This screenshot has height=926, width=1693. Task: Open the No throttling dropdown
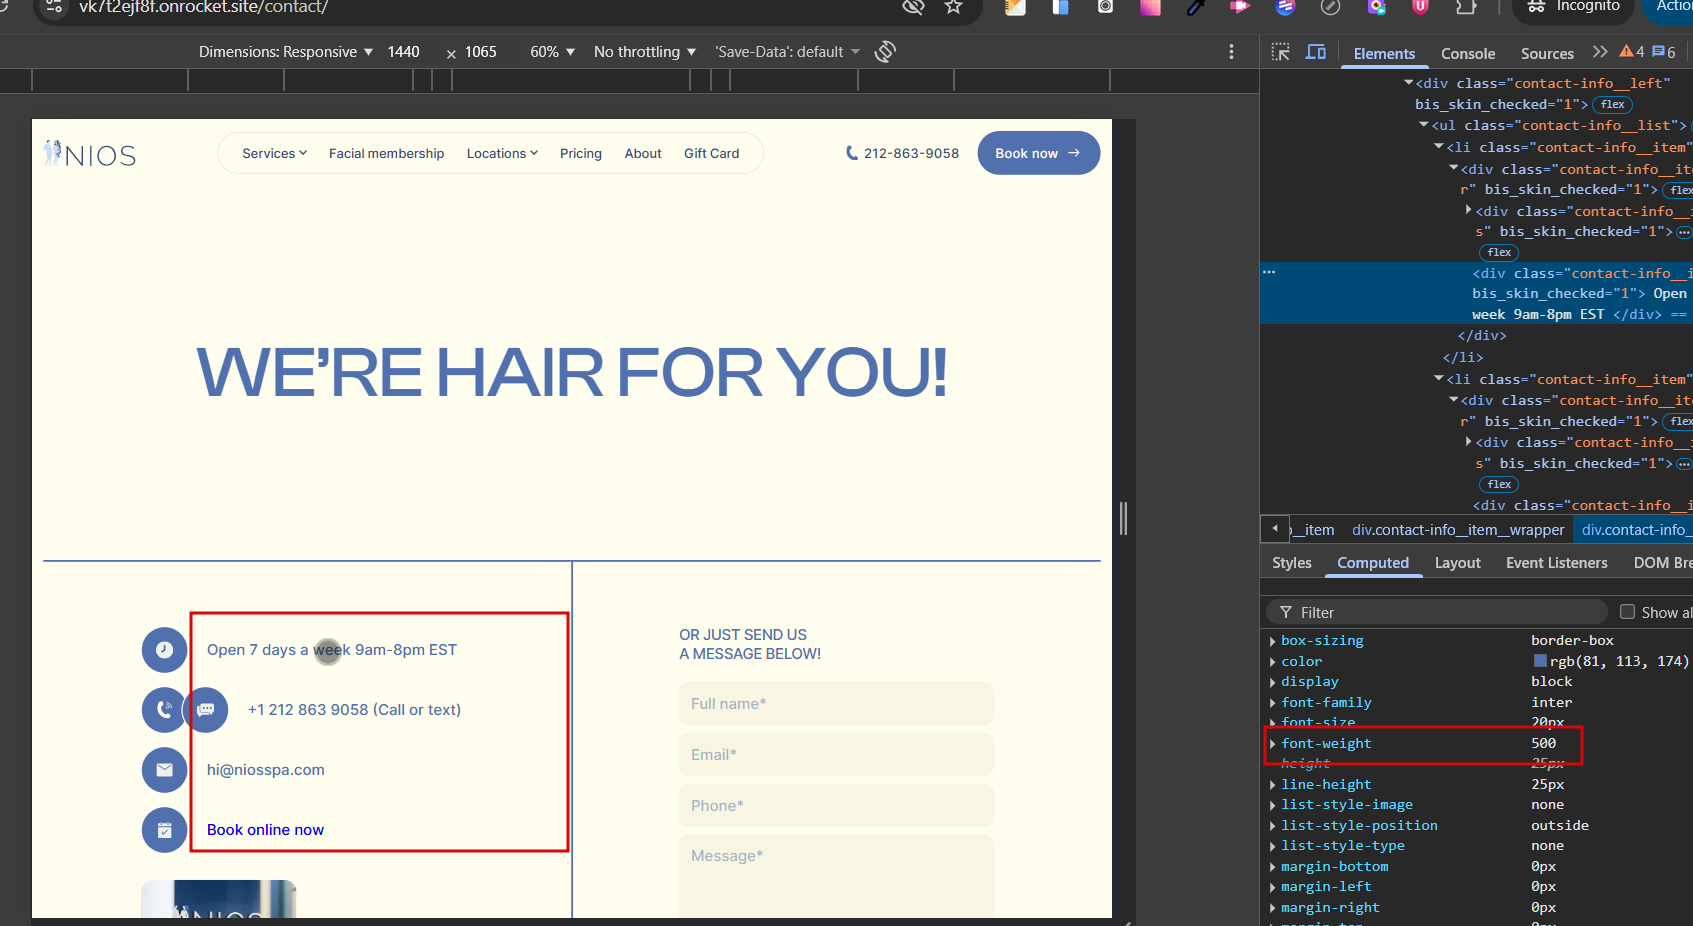point(644,52)
